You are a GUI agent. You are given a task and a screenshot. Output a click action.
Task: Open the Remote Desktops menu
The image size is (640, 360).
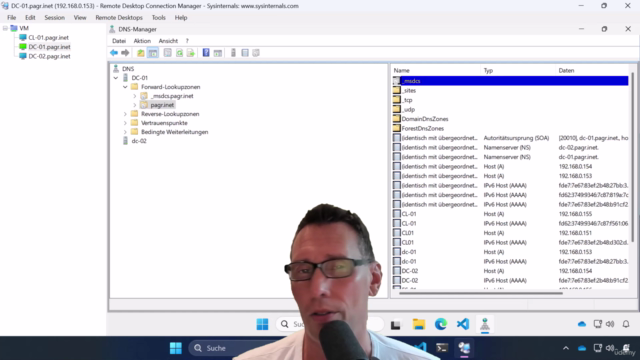(x=119, y=18)
